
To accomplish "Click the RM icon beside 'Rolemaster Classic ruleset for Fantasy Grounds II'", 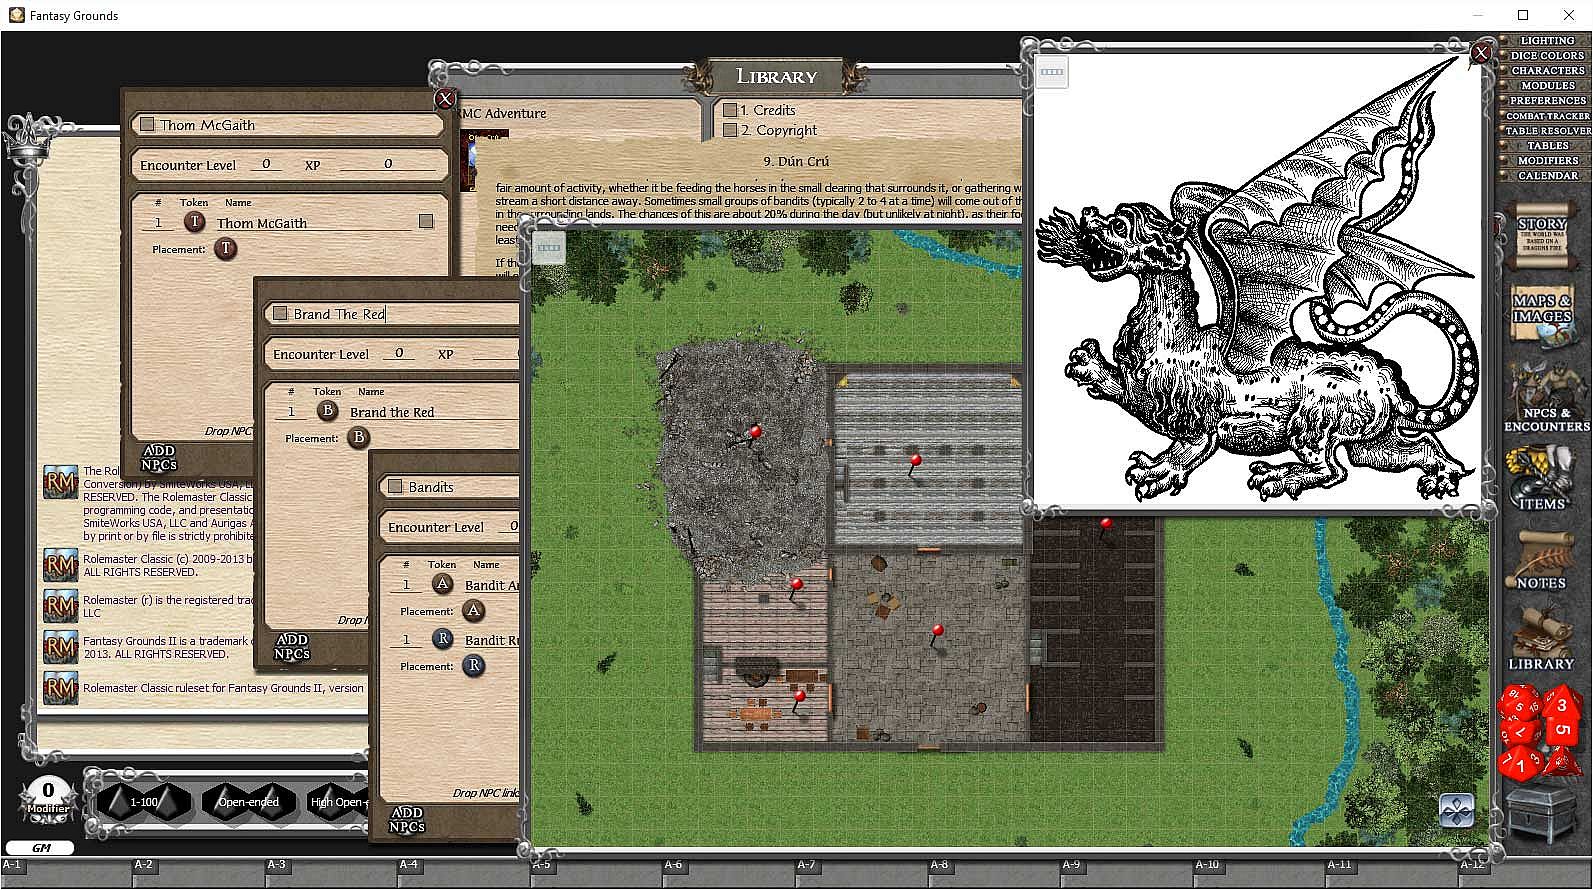I will [x=61, y=688].
